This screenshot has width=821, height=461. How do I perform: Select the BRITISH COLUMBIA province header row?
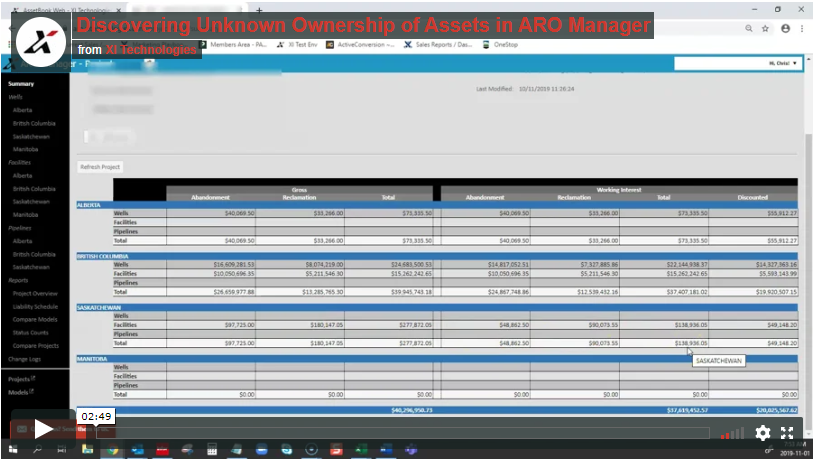437,256
